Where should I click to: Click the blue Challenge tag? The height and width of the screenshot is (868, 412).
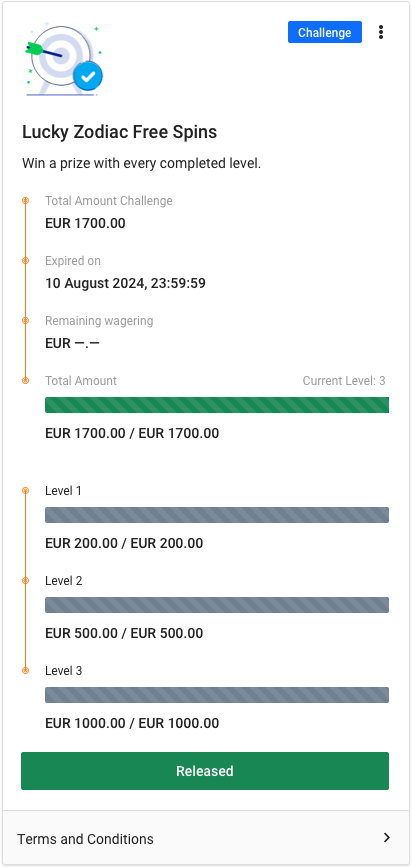point(325,32)
